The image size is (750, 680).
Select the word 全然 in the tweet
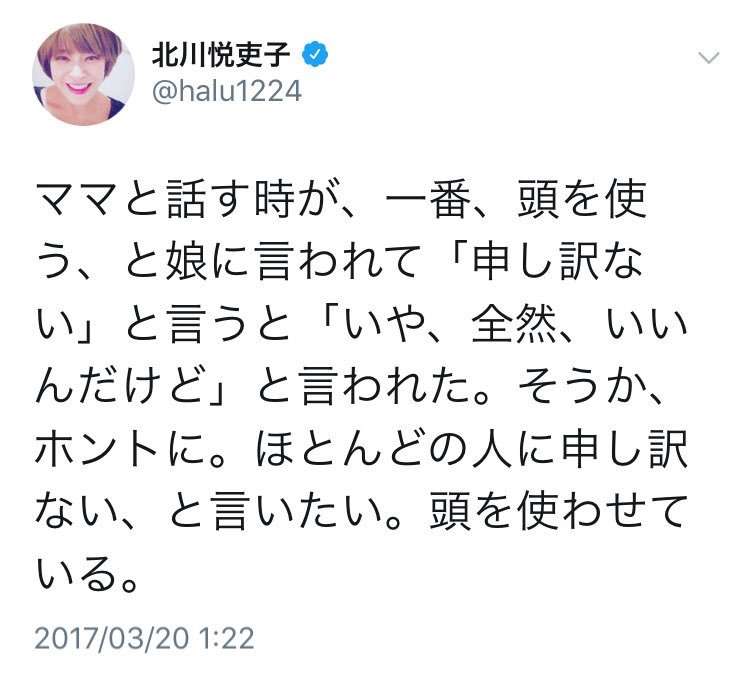coord(514,324)
